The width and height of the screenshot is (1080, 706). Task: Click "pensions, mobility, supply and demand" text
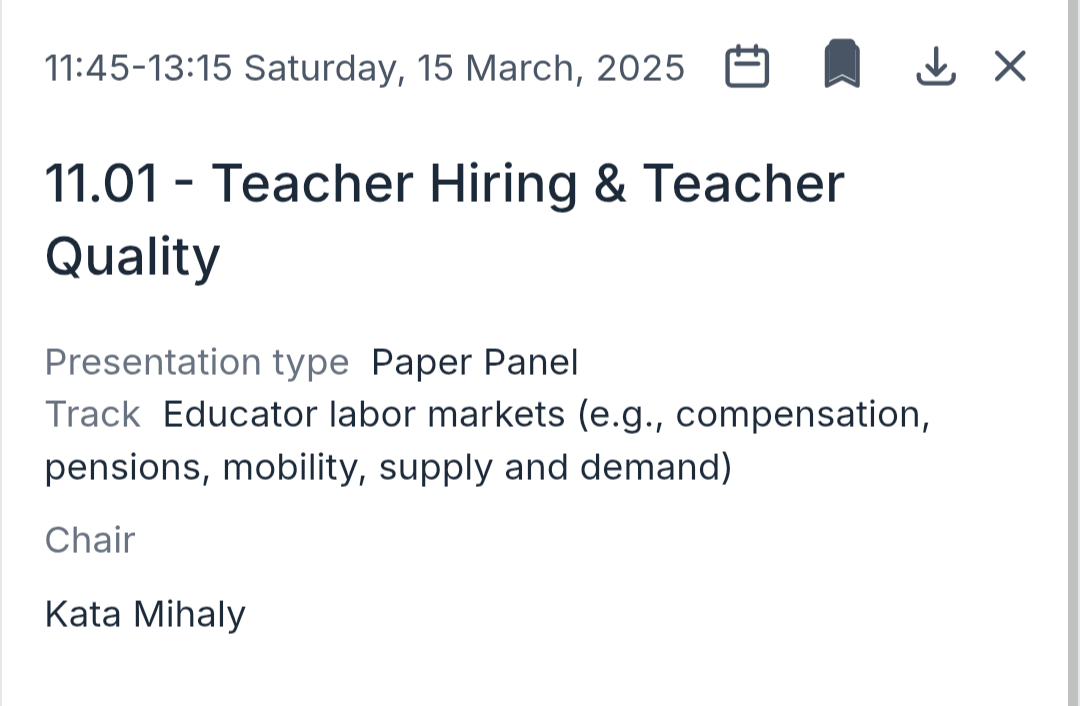(388, 467)
